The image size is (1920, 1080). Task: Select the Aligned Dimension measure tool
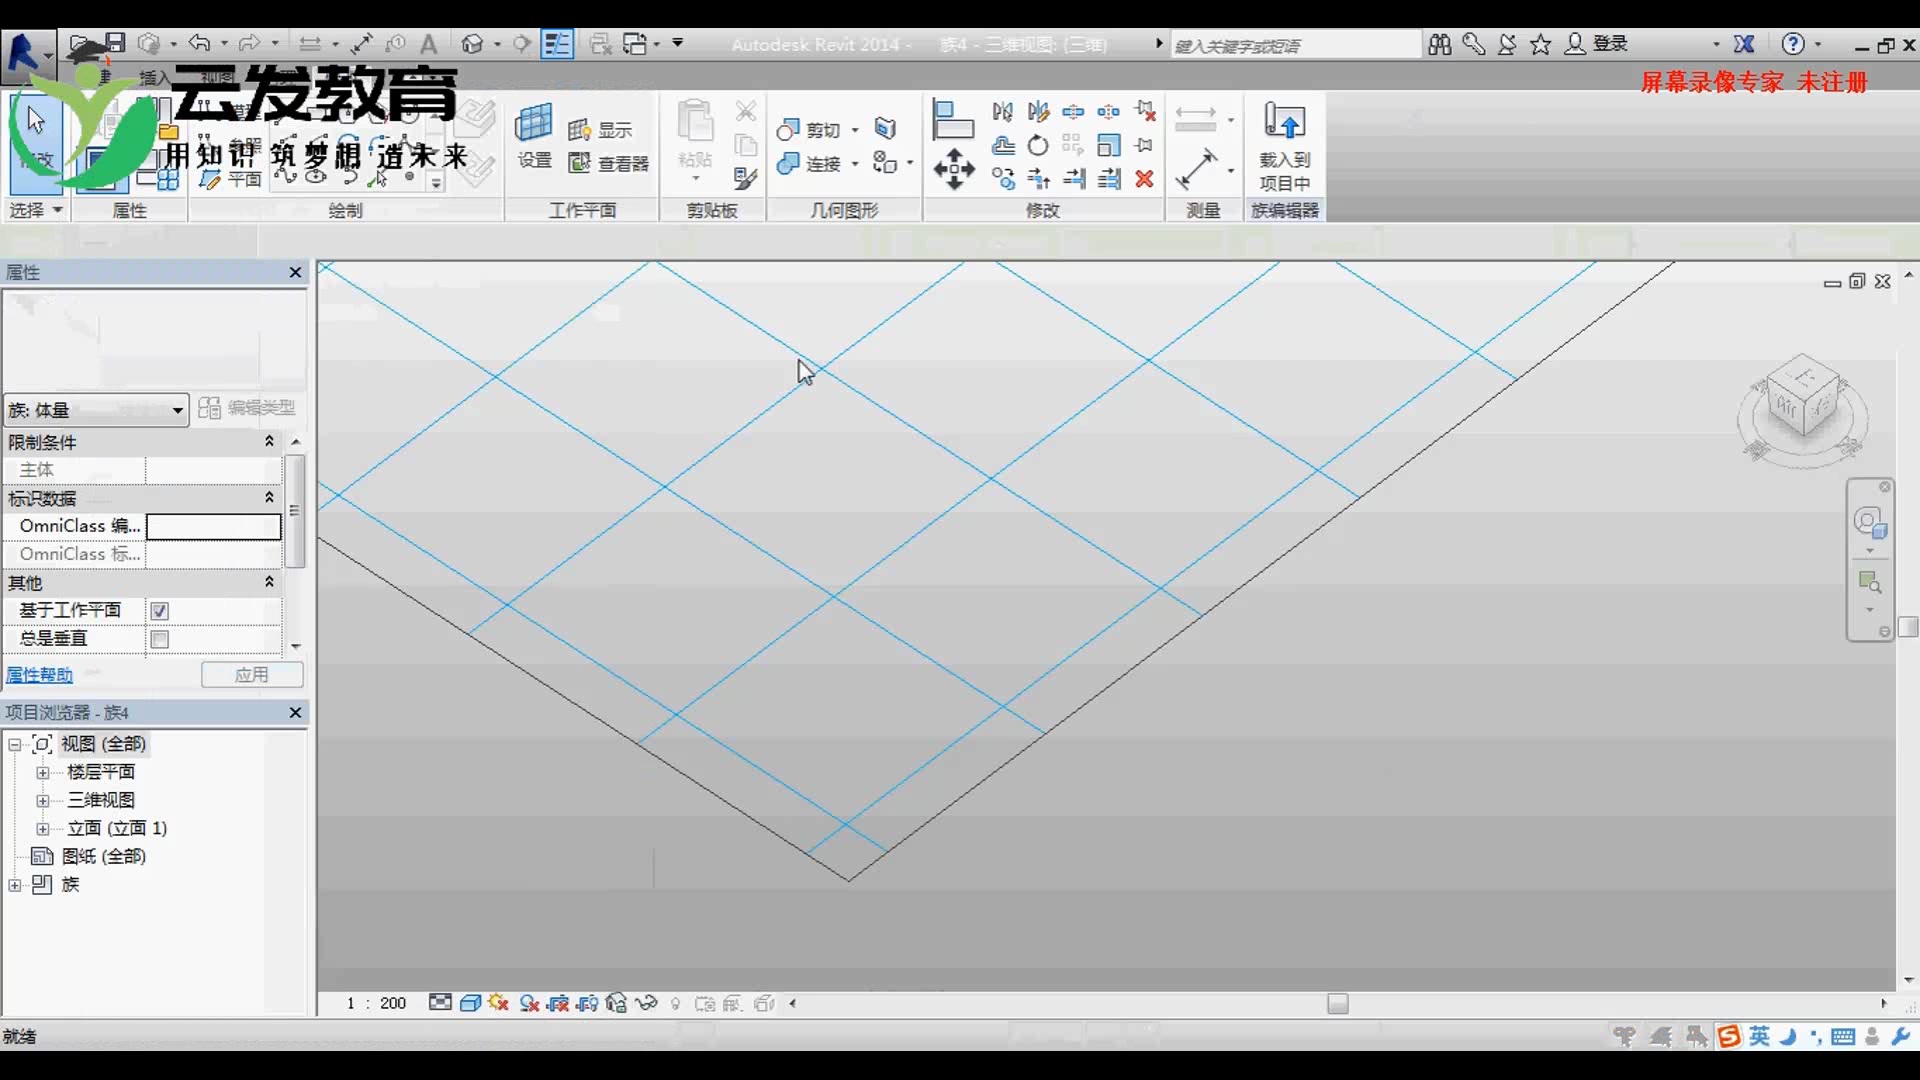click(x=1196, y=169)
